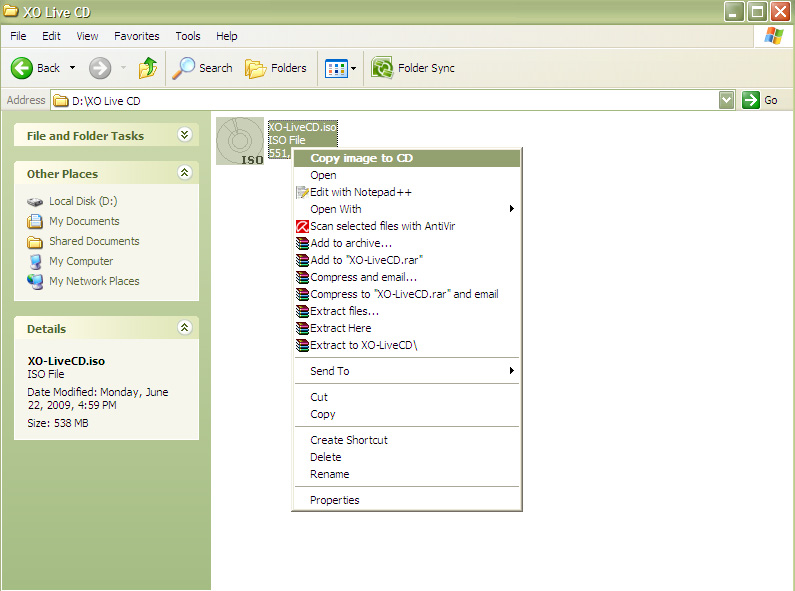Choose Compress and email...

tap(407, 277)
